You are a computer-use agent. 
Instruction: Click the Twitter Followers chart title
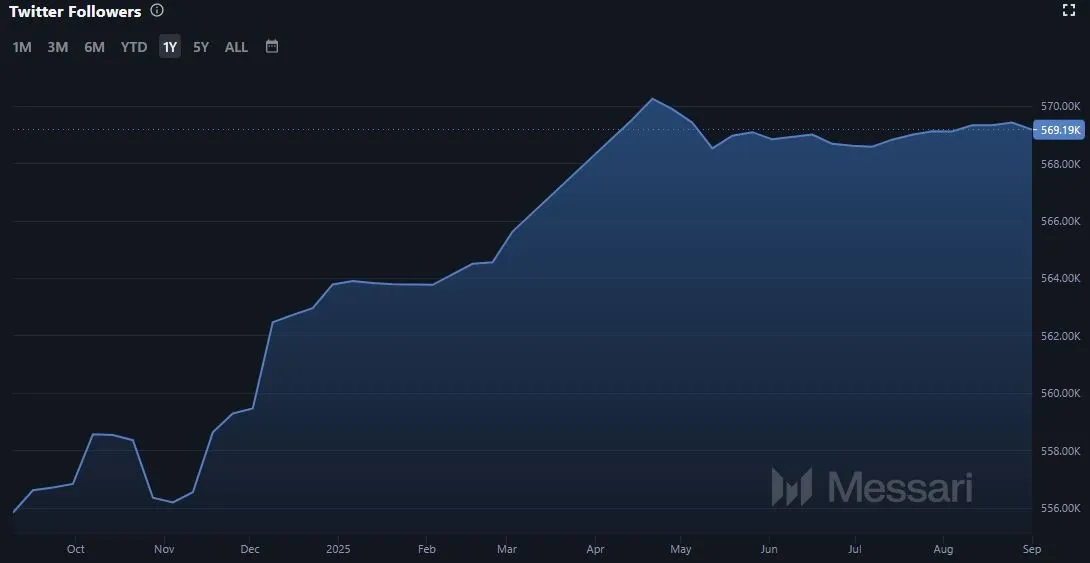(75, 11)
